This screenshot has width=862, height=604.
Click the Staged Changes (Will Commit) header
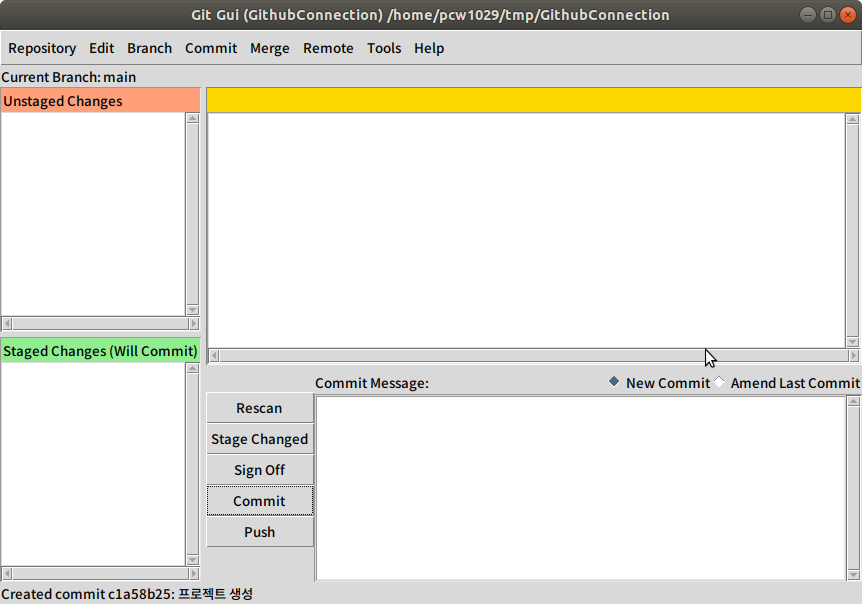coord(99,351)
